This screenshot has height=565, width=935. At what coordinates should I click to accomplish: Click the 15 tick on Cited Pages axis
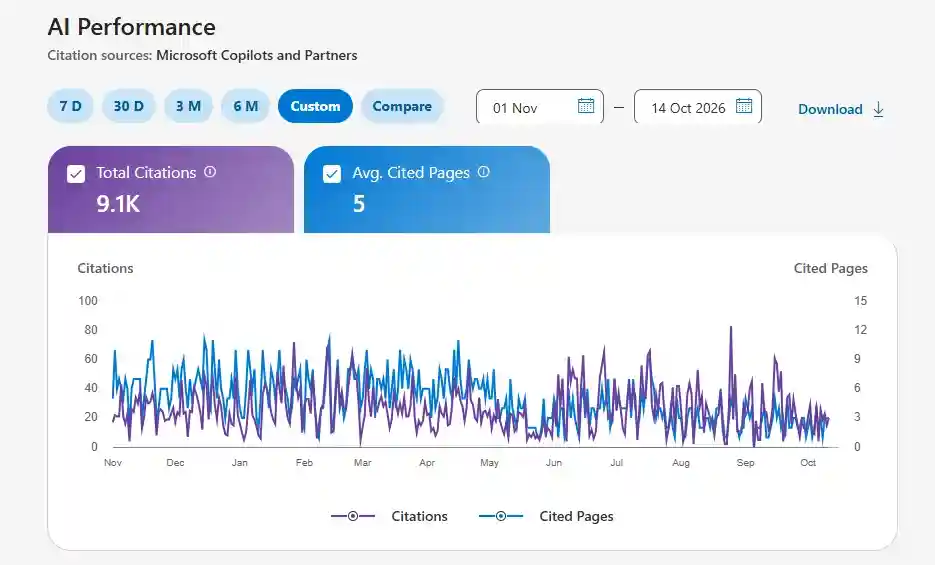pos(860,301)
